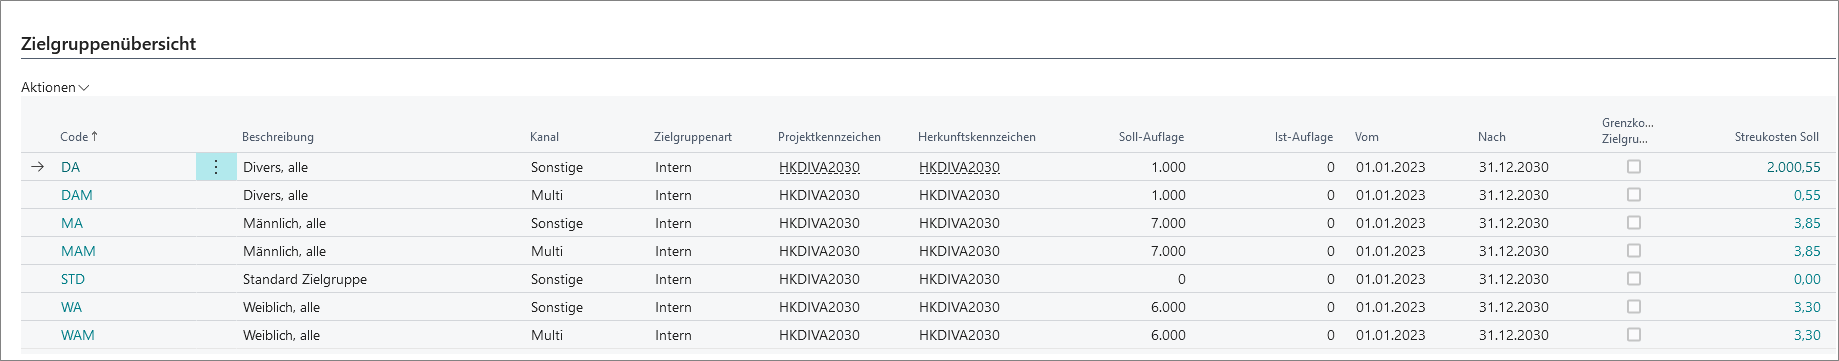Click Streukosten Soll value 0,55 for DAM

(x=1807, y=195)
